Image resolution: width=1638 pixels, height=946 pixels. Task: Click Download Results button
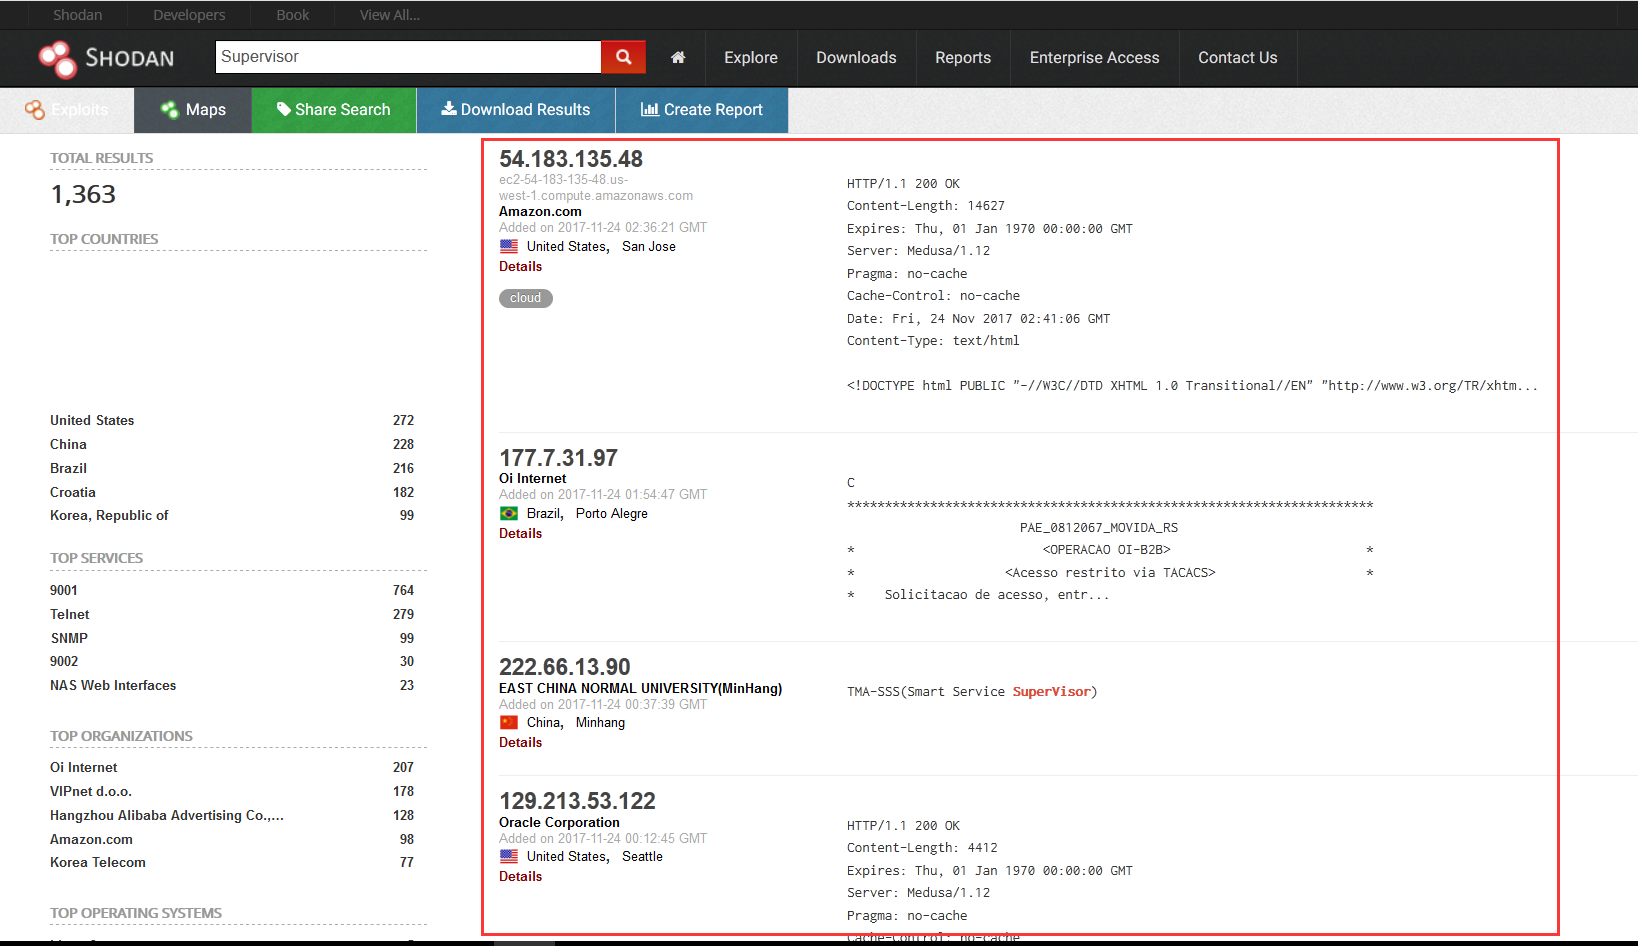(x=516, y=110)
